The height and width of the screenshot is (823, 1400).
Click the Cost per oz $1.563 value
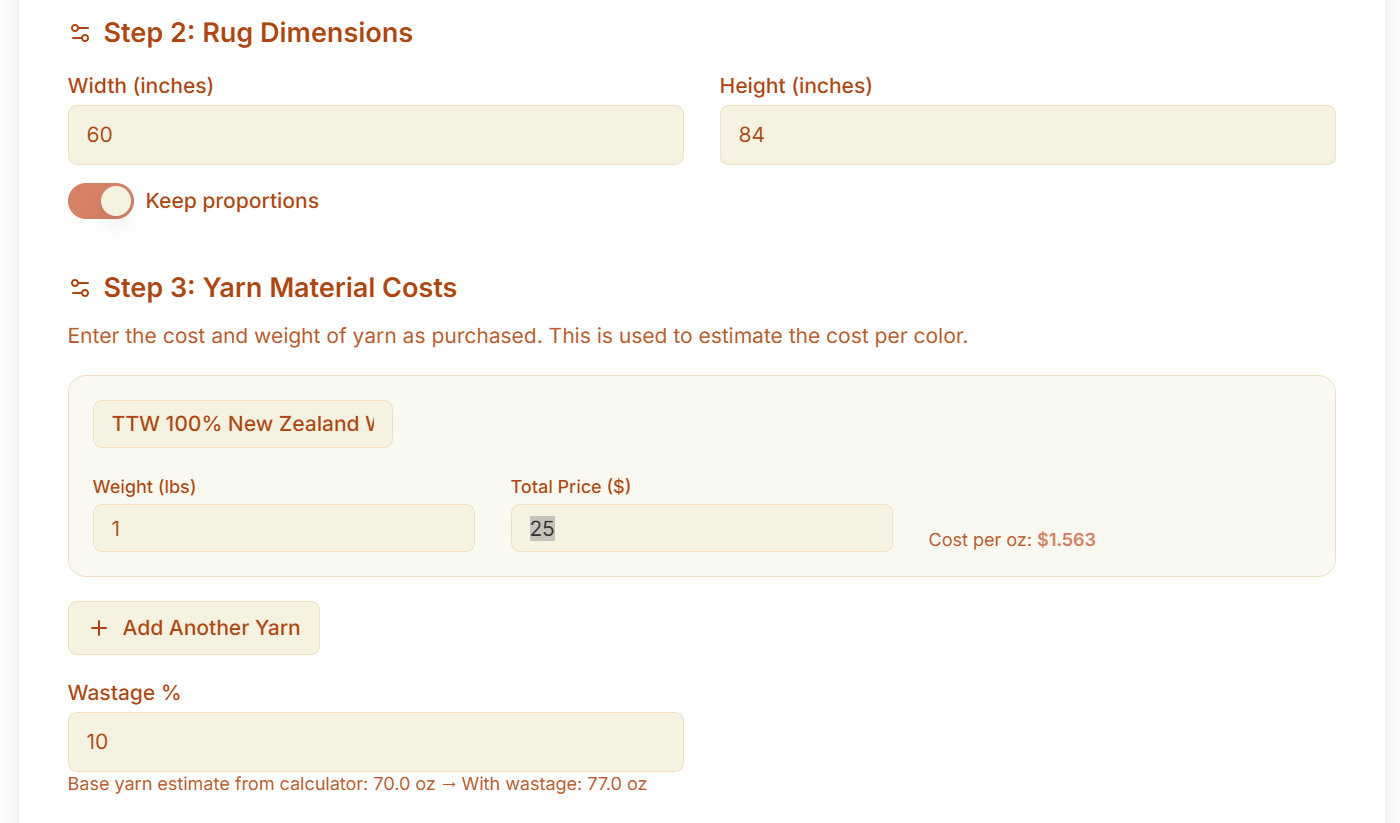click(x=1067, y=539)
